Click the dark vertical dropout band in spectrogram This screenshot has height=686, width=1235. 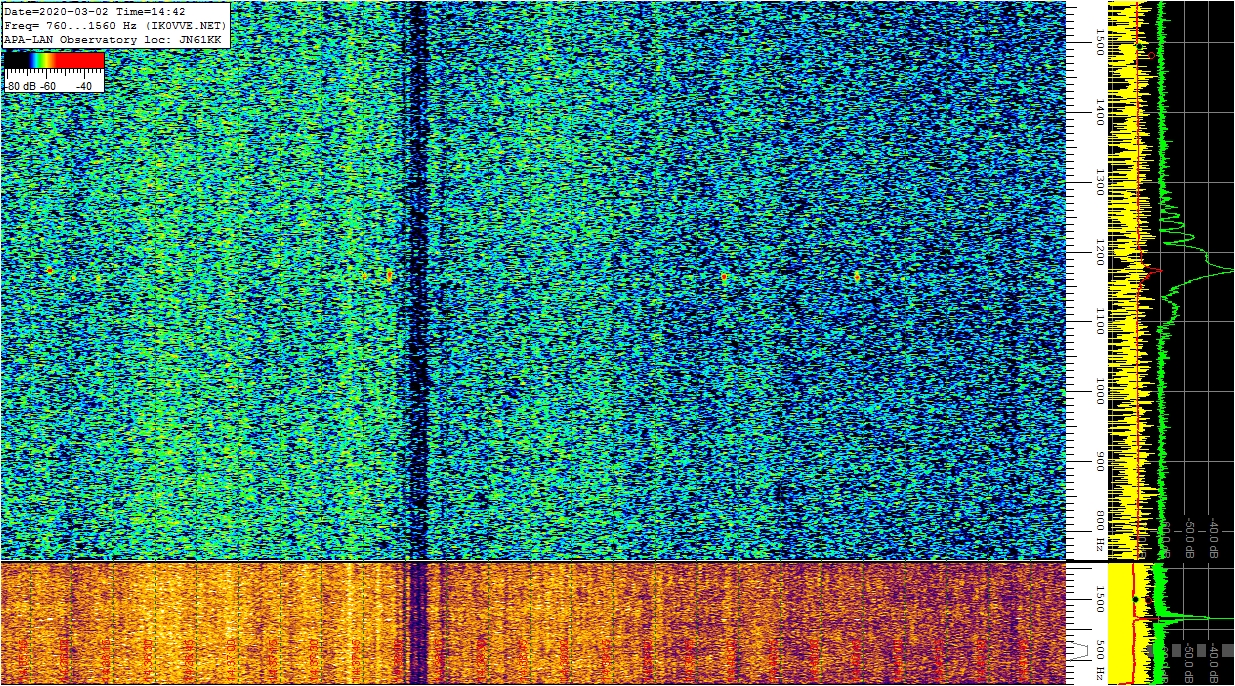(418, 280)
